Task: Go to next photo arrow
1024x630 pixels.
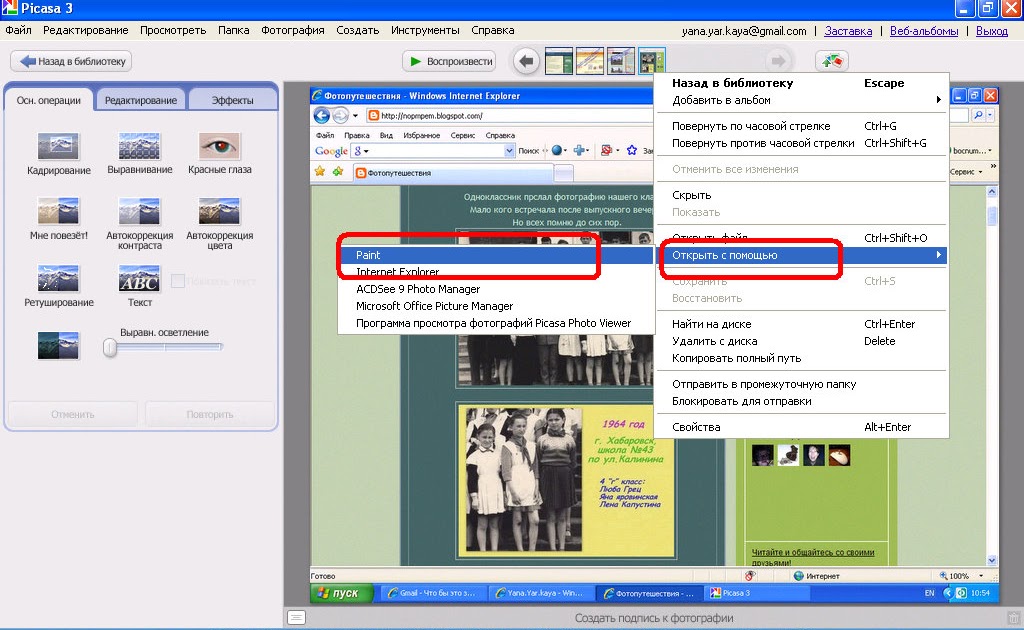Action: pos(778,61)
